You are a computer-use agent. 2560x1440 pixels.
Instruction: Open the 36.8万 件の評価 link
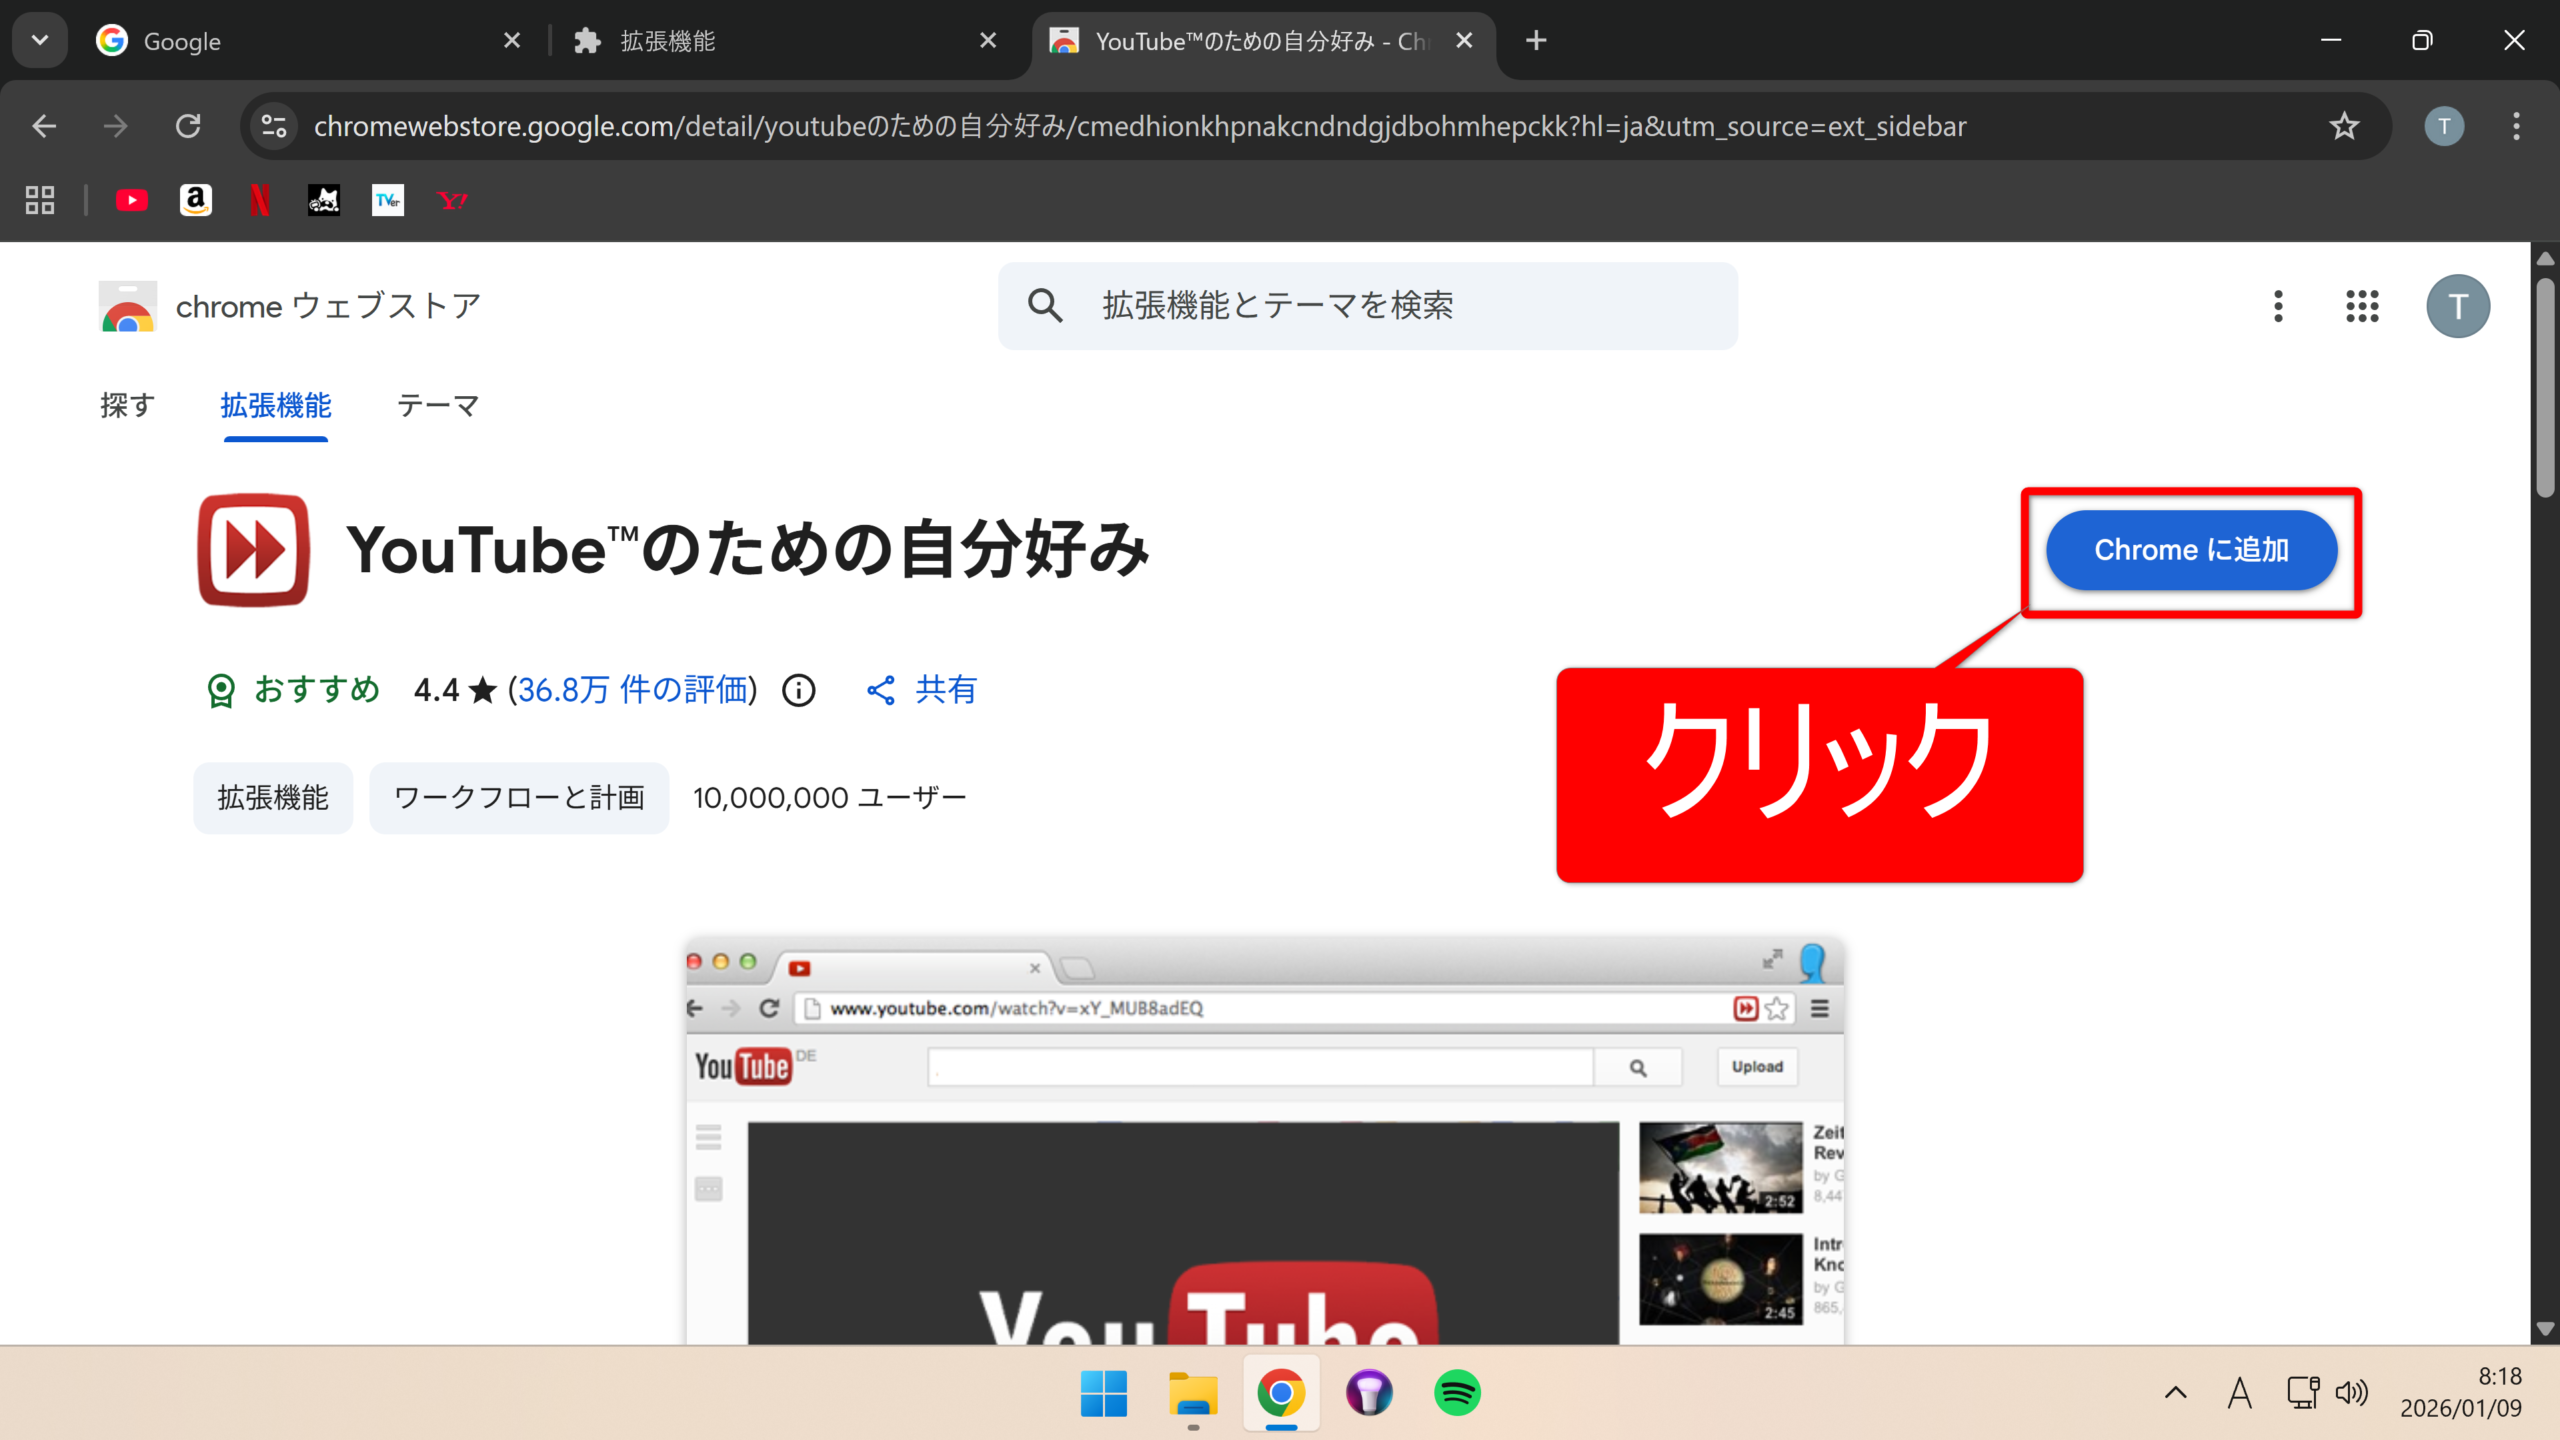click(633, 690)
